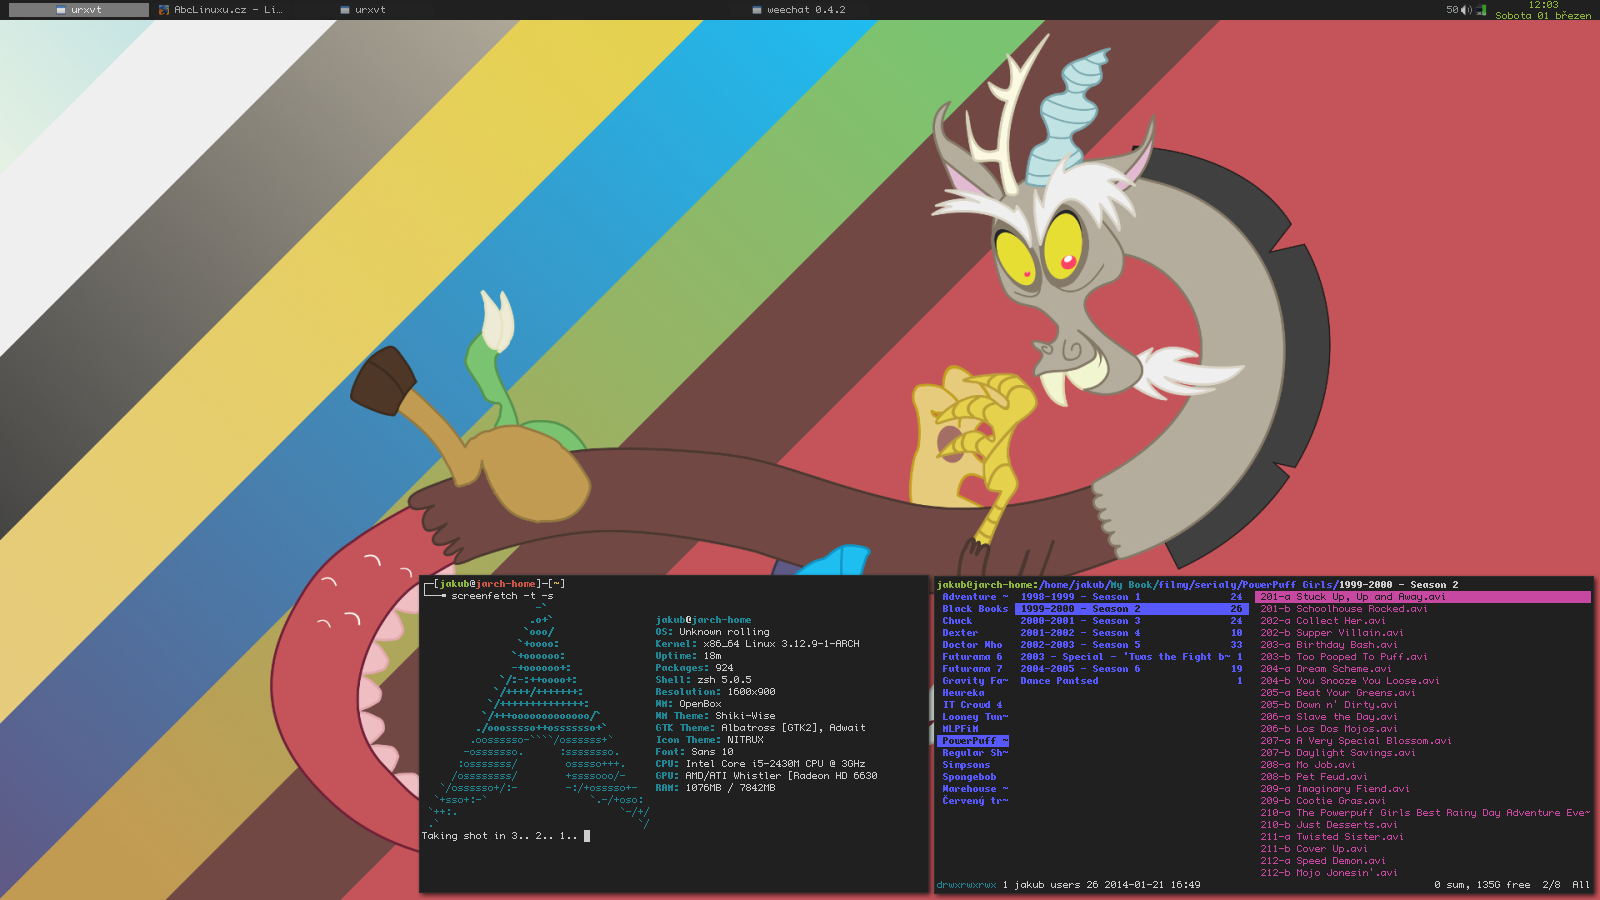Viewport: 1600px width, 900px height.
Task: Select 206-b Los Dos Mojos.avi
Action: pos(1328,729)
